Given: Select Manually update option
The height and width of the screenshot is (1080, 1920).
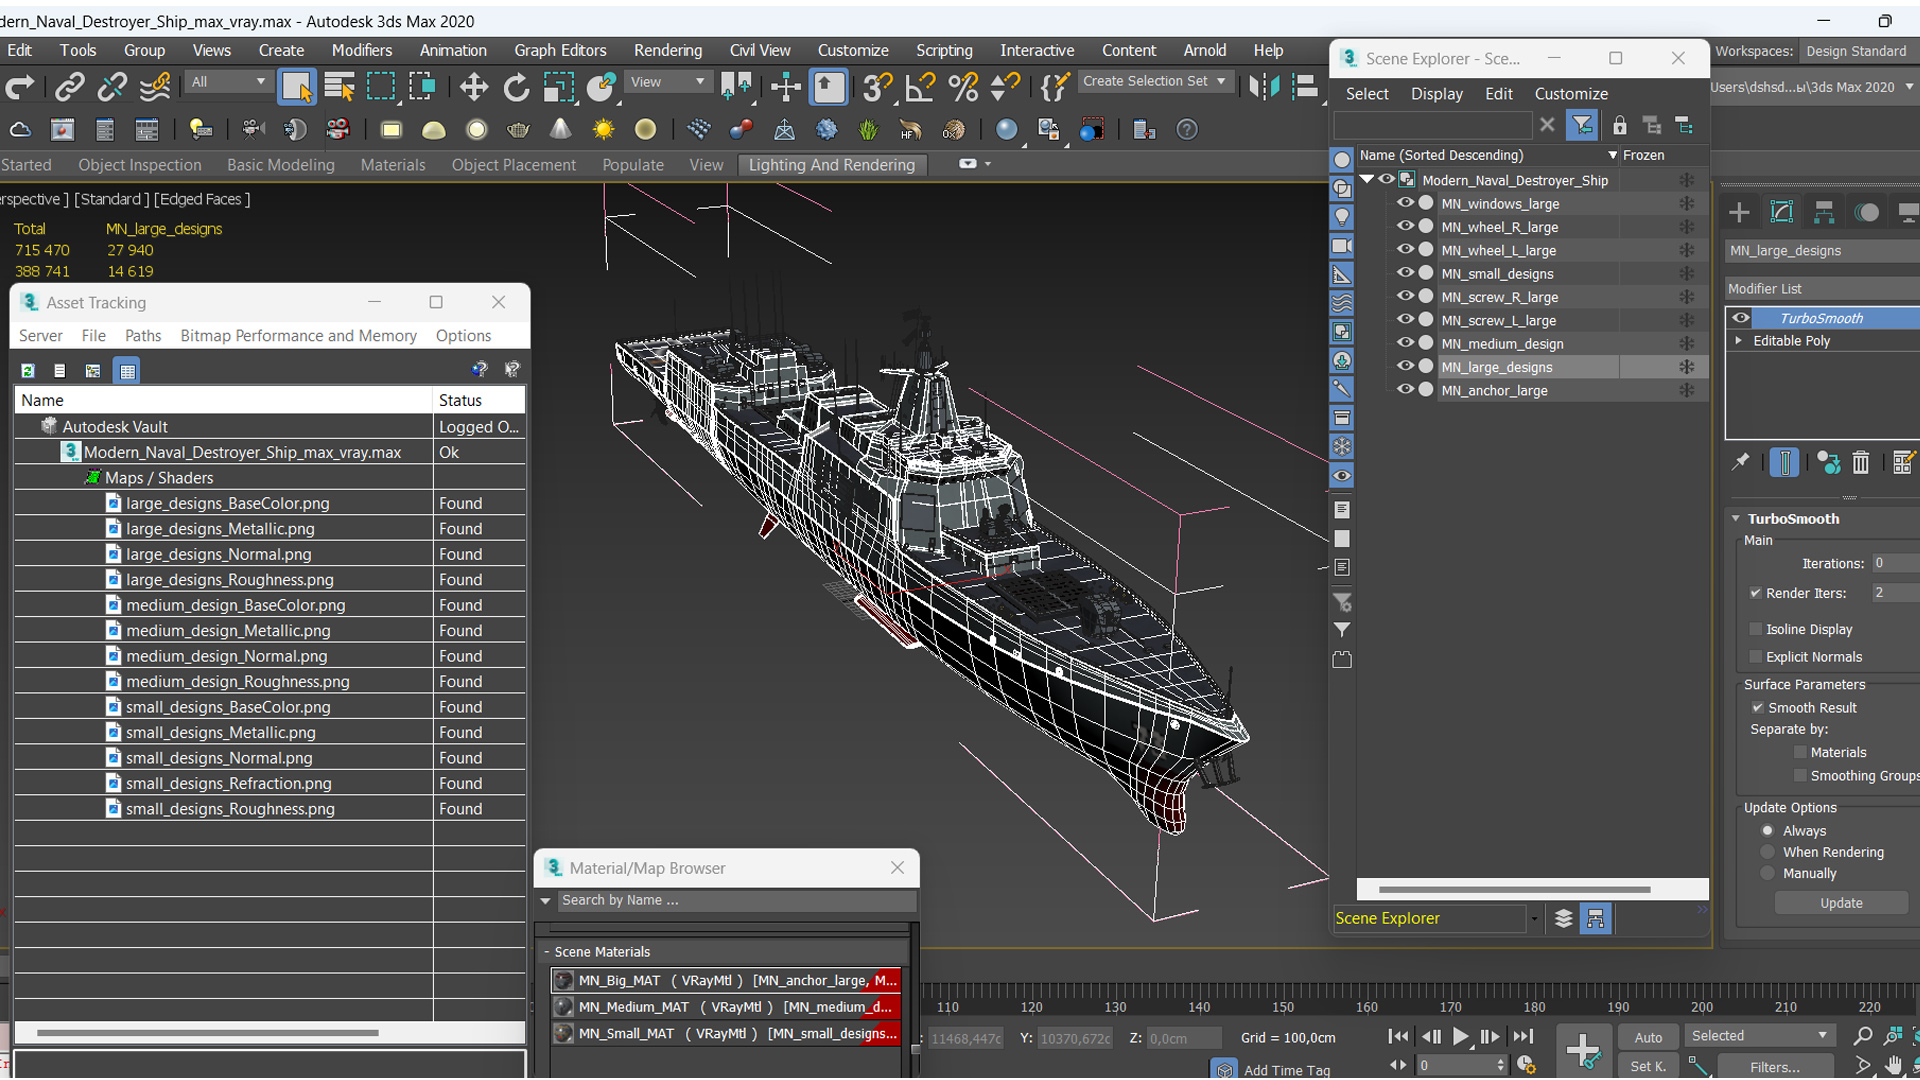Looking at the screenshot, I should [x=1768, y=874].
